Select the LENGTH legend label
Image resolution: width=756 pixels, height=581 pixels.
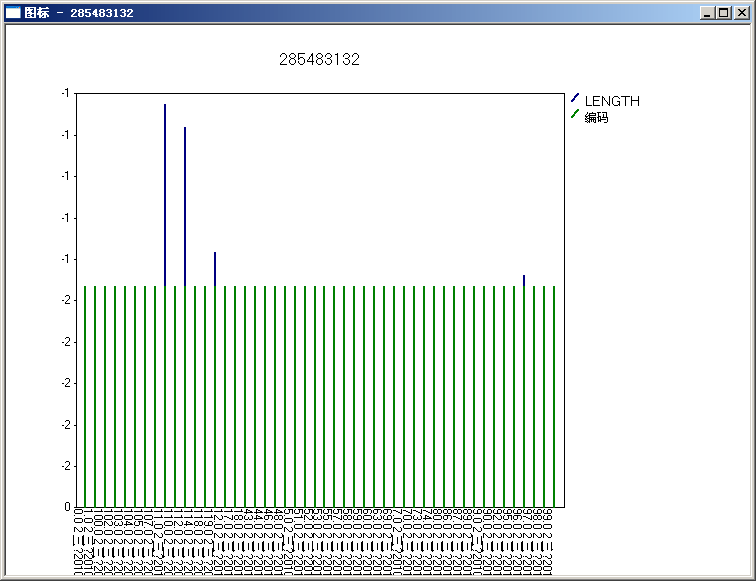click(612, 101)
